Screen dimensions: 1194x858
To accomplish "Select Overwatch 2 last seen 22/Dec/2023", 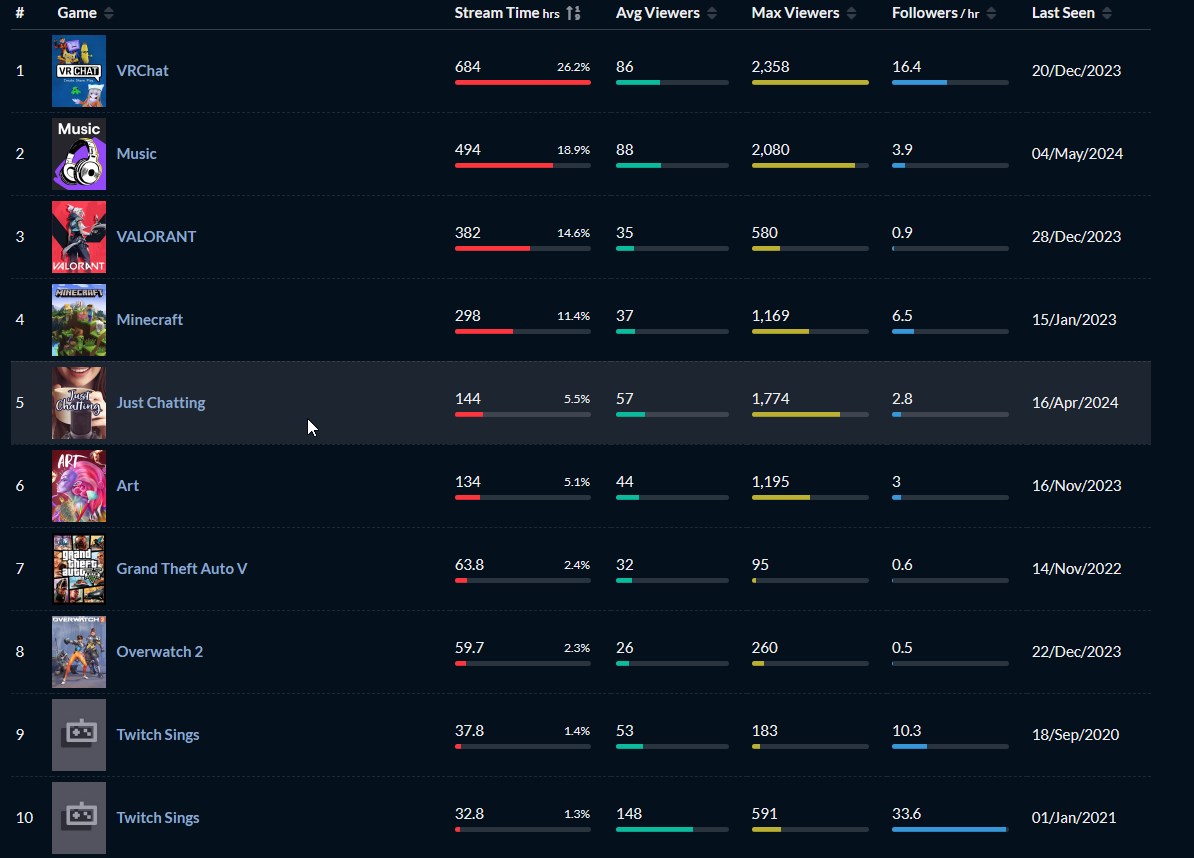I will click(x=1076, y=652).
